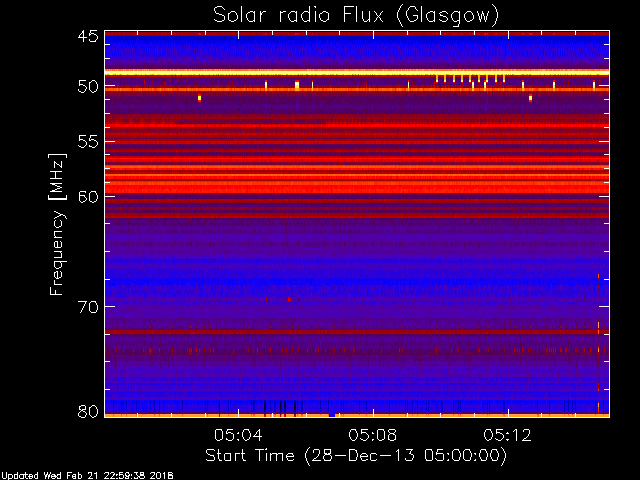Click the yellow spot below 50 MHz on the left
This screenshot has width=640, height=480.
point(199,98)
